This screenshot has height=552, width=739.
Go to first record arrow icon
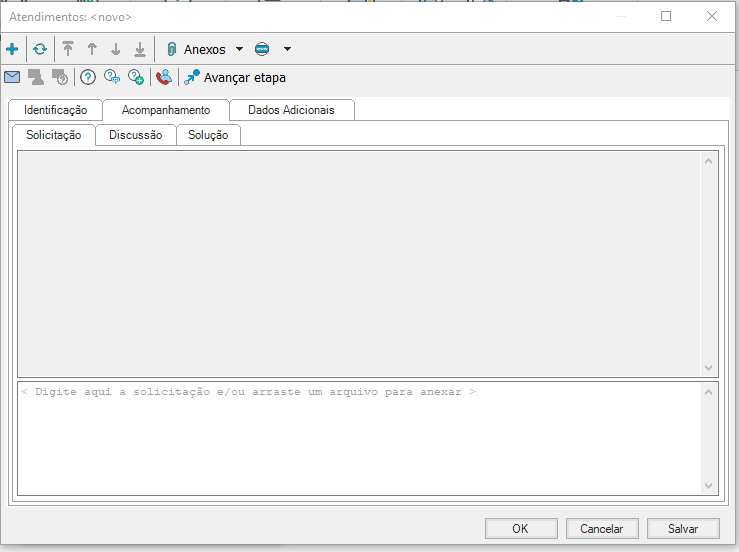pyautogui.click(x=68, y=49)
